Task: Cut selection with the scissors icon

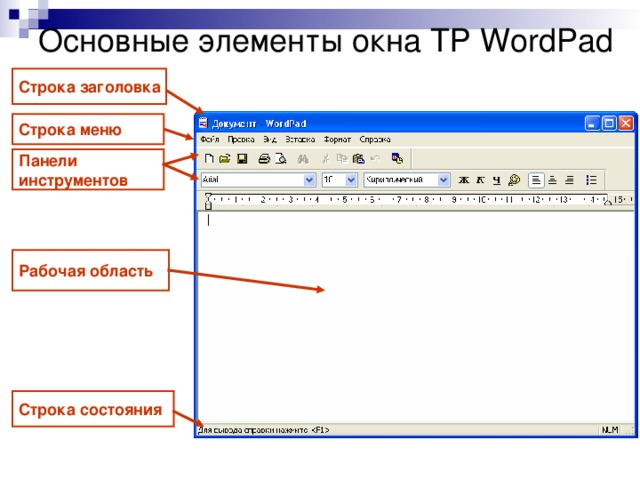Action: coord(325,159)
